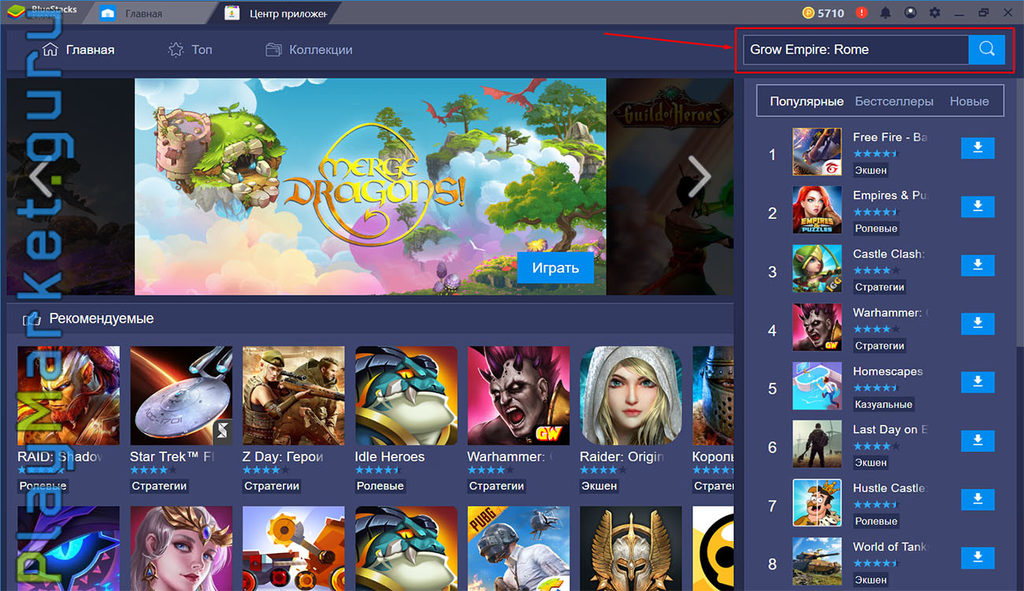Open Star Trek Fleet Command recommended game
This screenshot has width=1024, height=591.
(x=181, y=396)
